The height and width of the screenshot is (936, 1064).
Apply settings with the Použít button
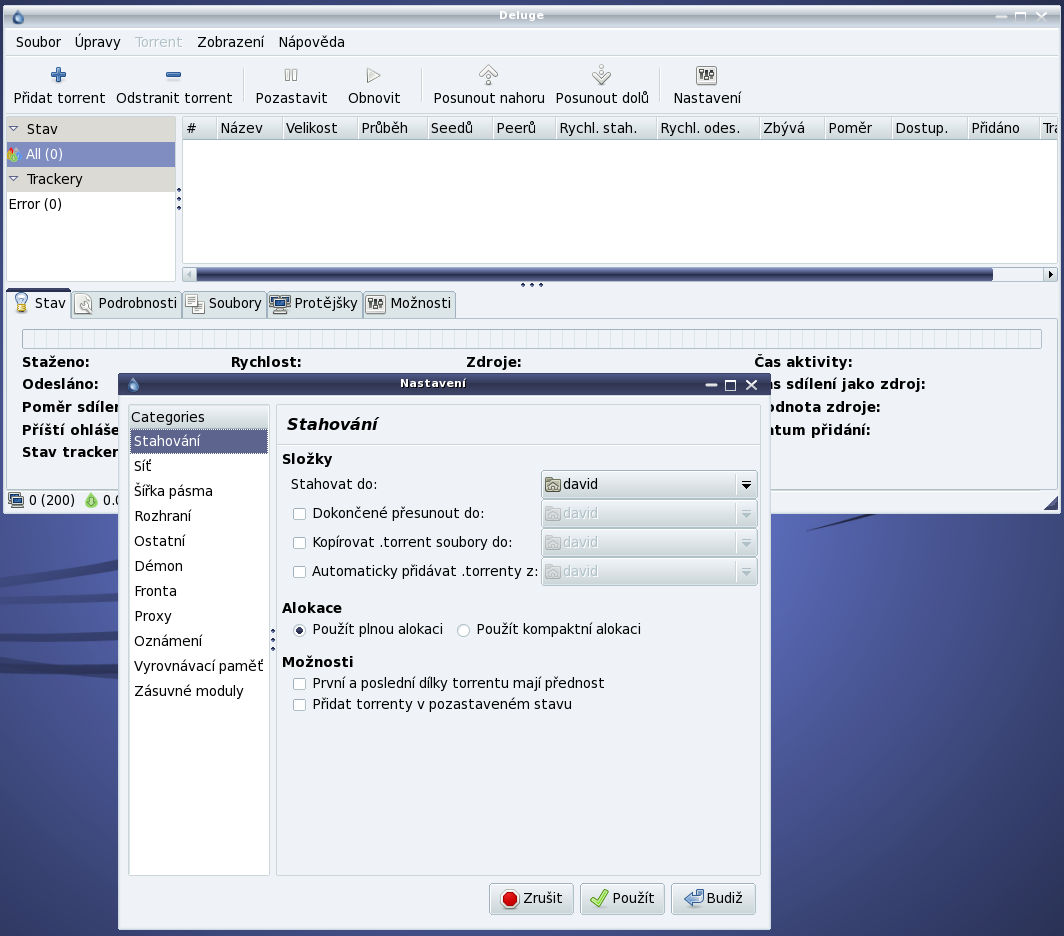pyautogui.click(x=622, y=899)
